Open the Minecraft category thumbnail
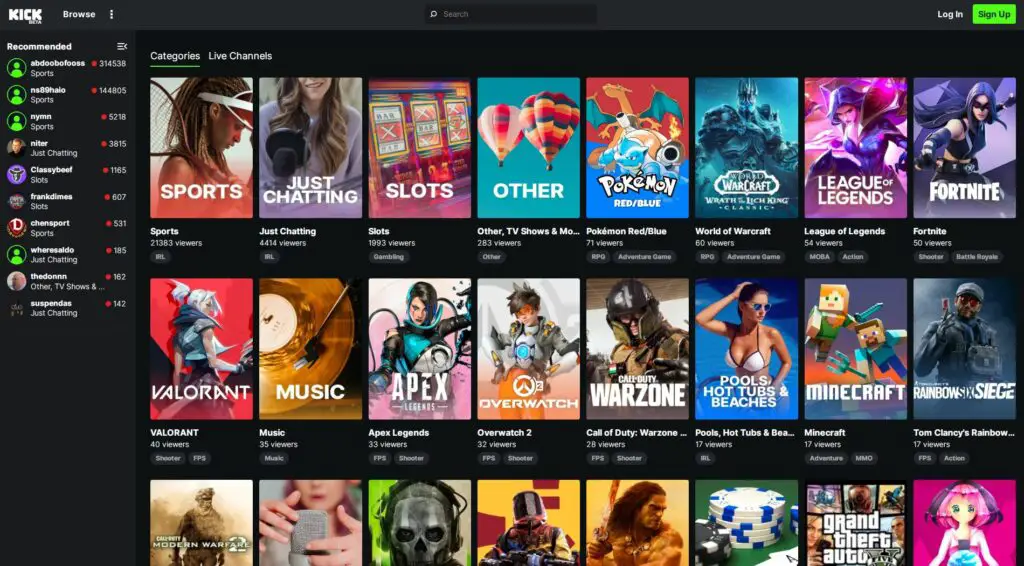1024x566 pixels. click(x=856, y=349)
